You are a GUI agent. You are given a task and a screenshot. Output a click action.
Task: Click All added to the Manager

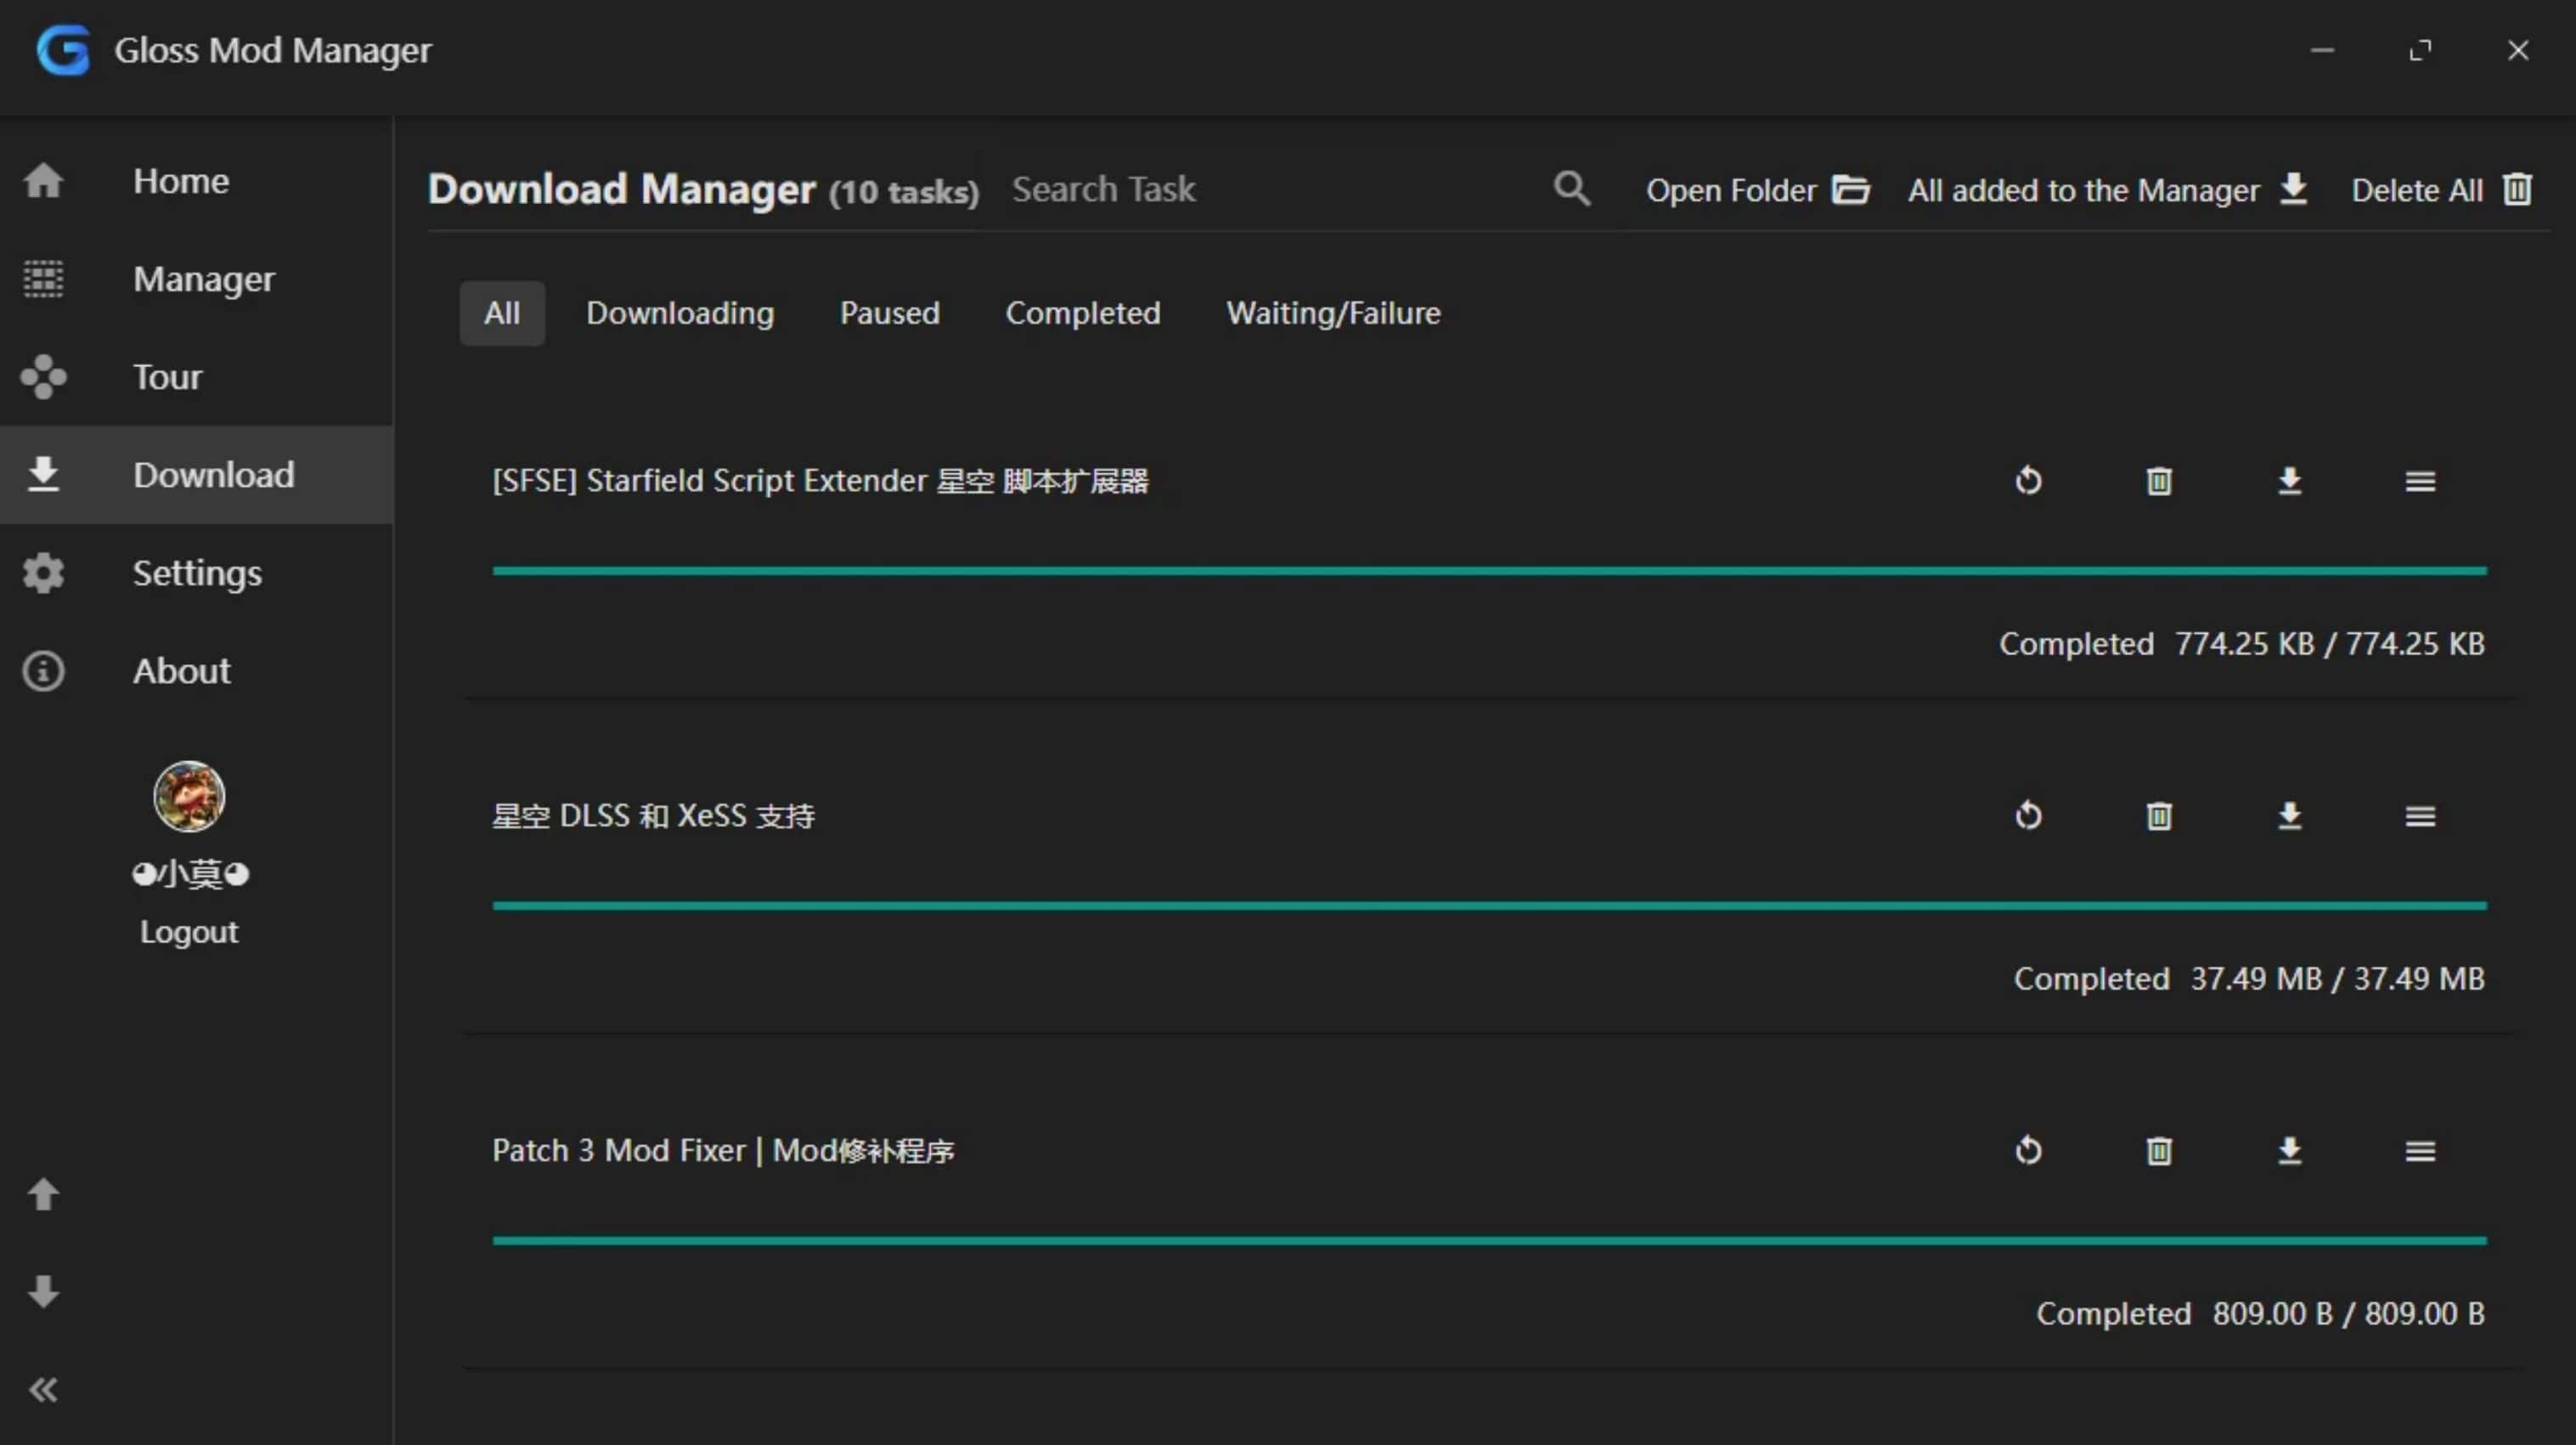(2108, 190)
